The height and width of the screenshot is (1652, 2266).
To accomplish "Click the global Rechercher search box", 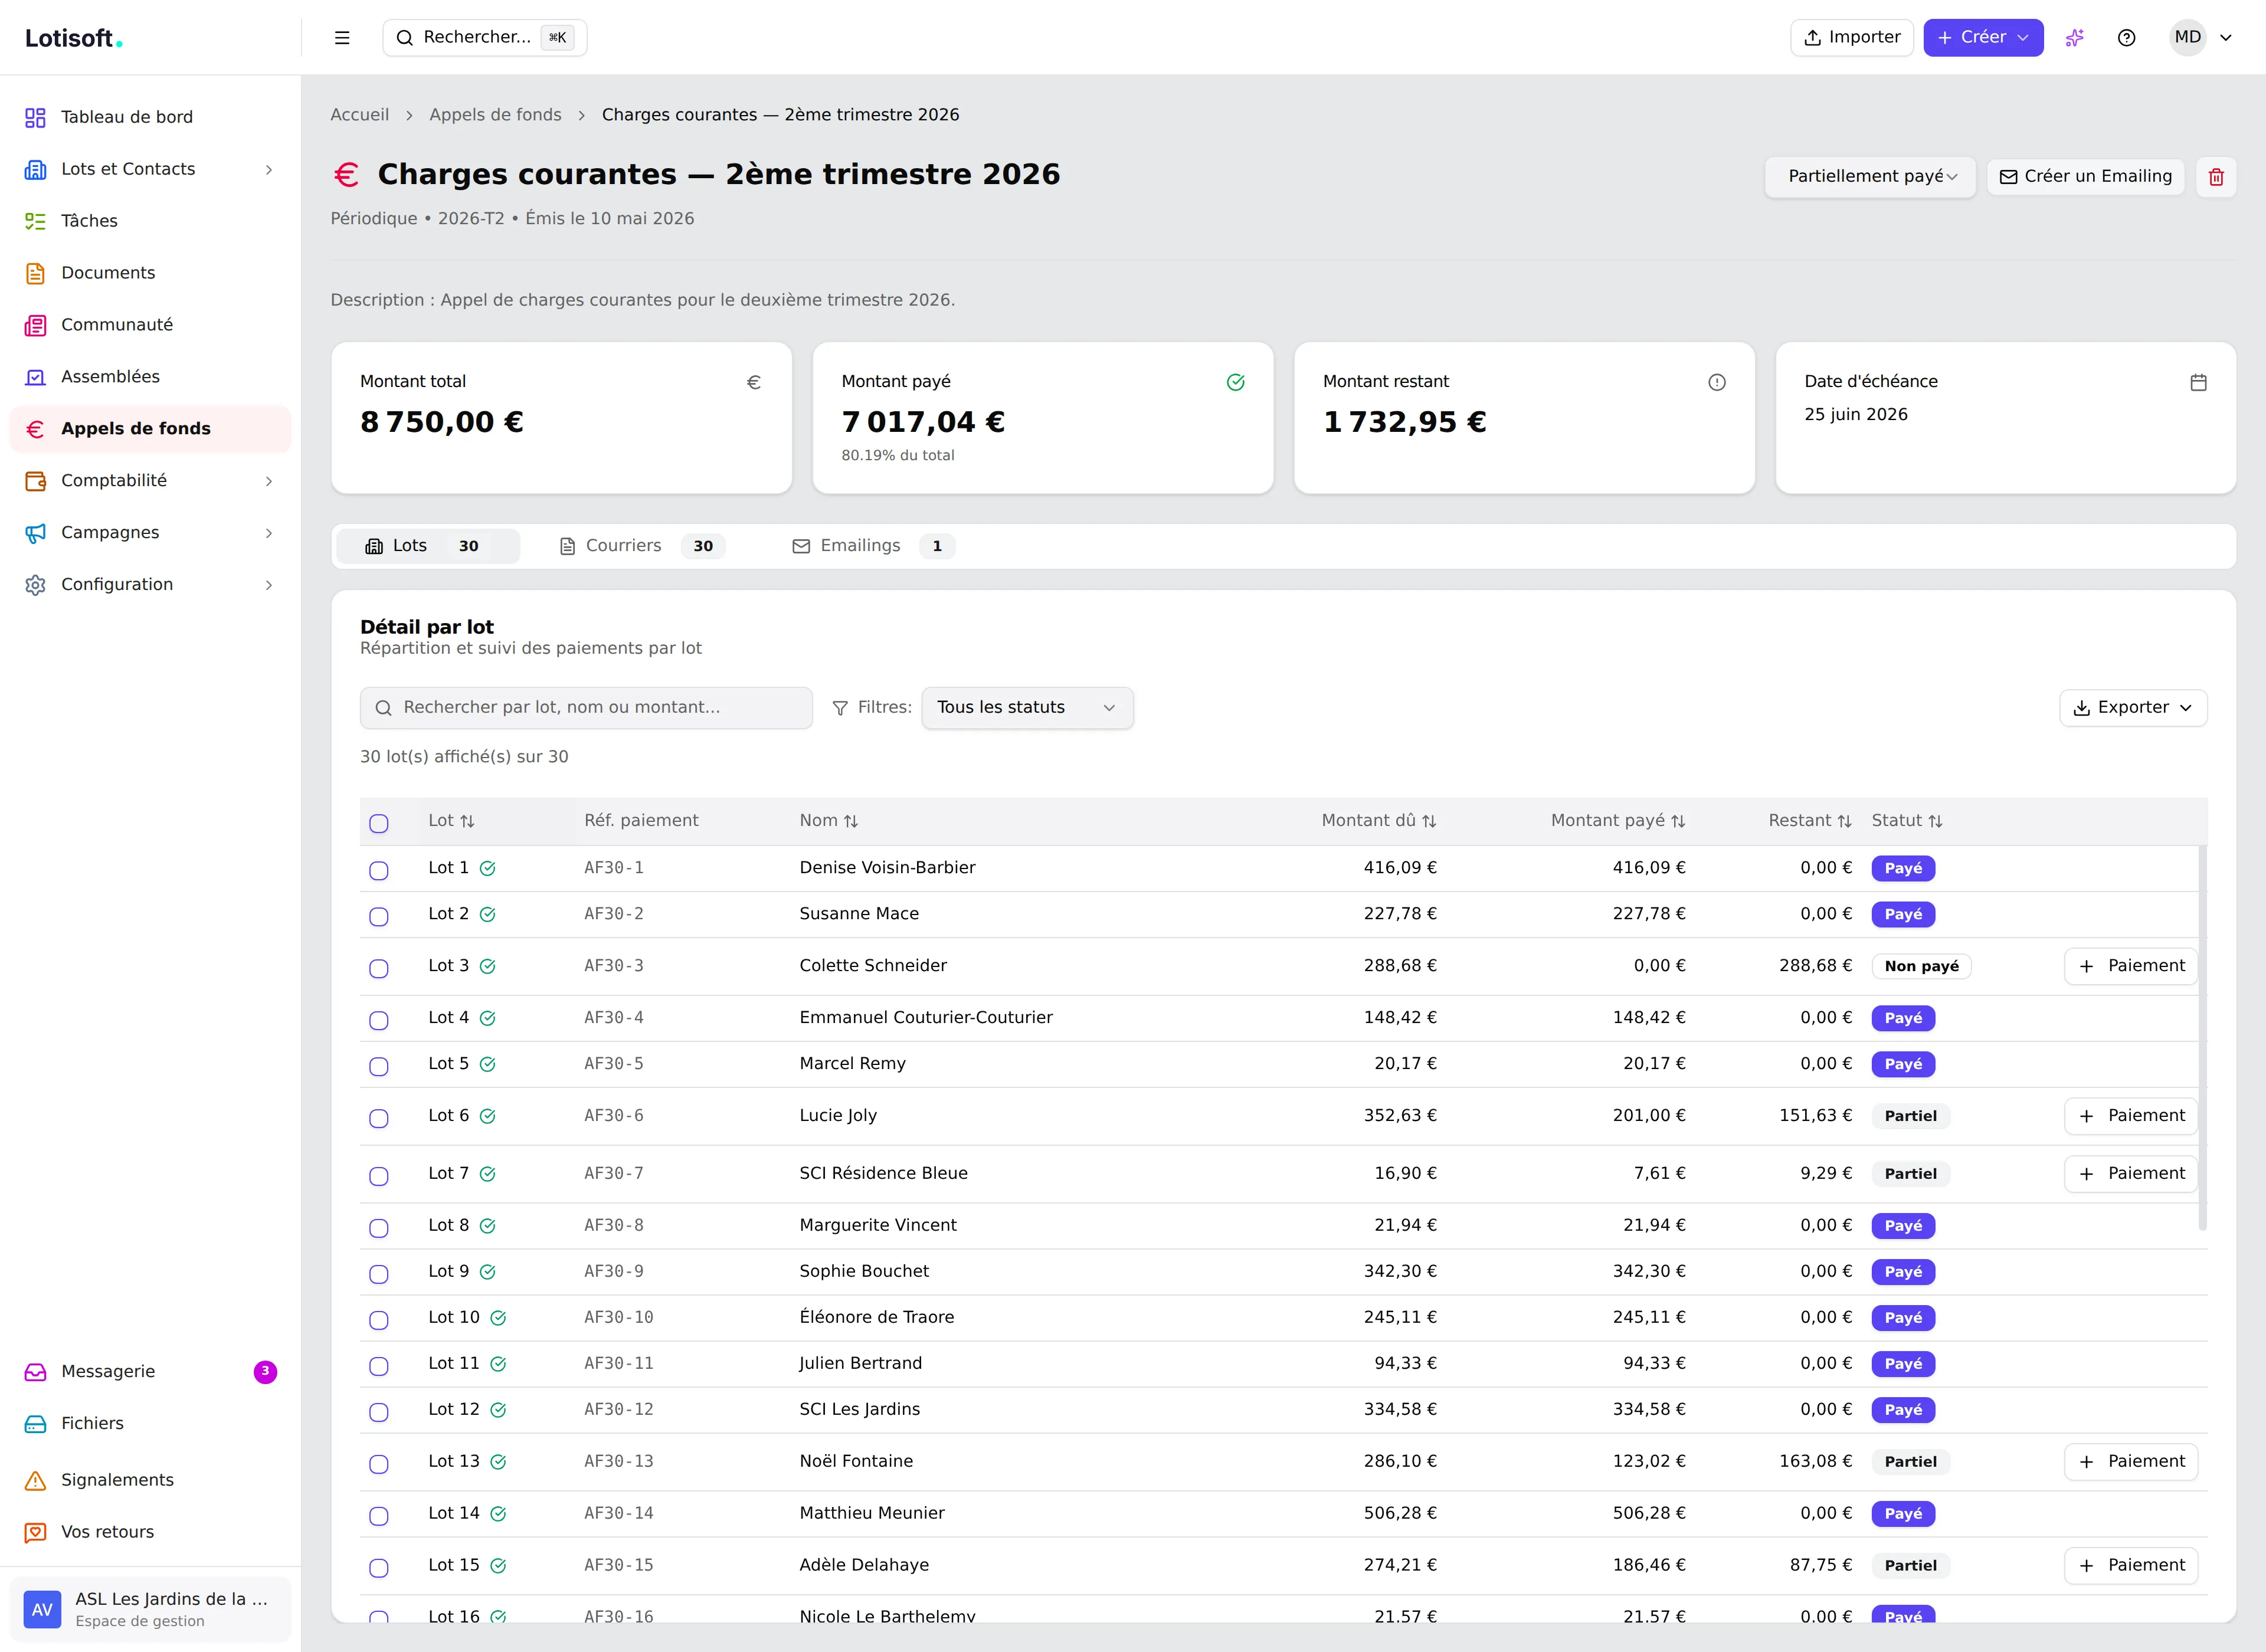I will point(485,38).
